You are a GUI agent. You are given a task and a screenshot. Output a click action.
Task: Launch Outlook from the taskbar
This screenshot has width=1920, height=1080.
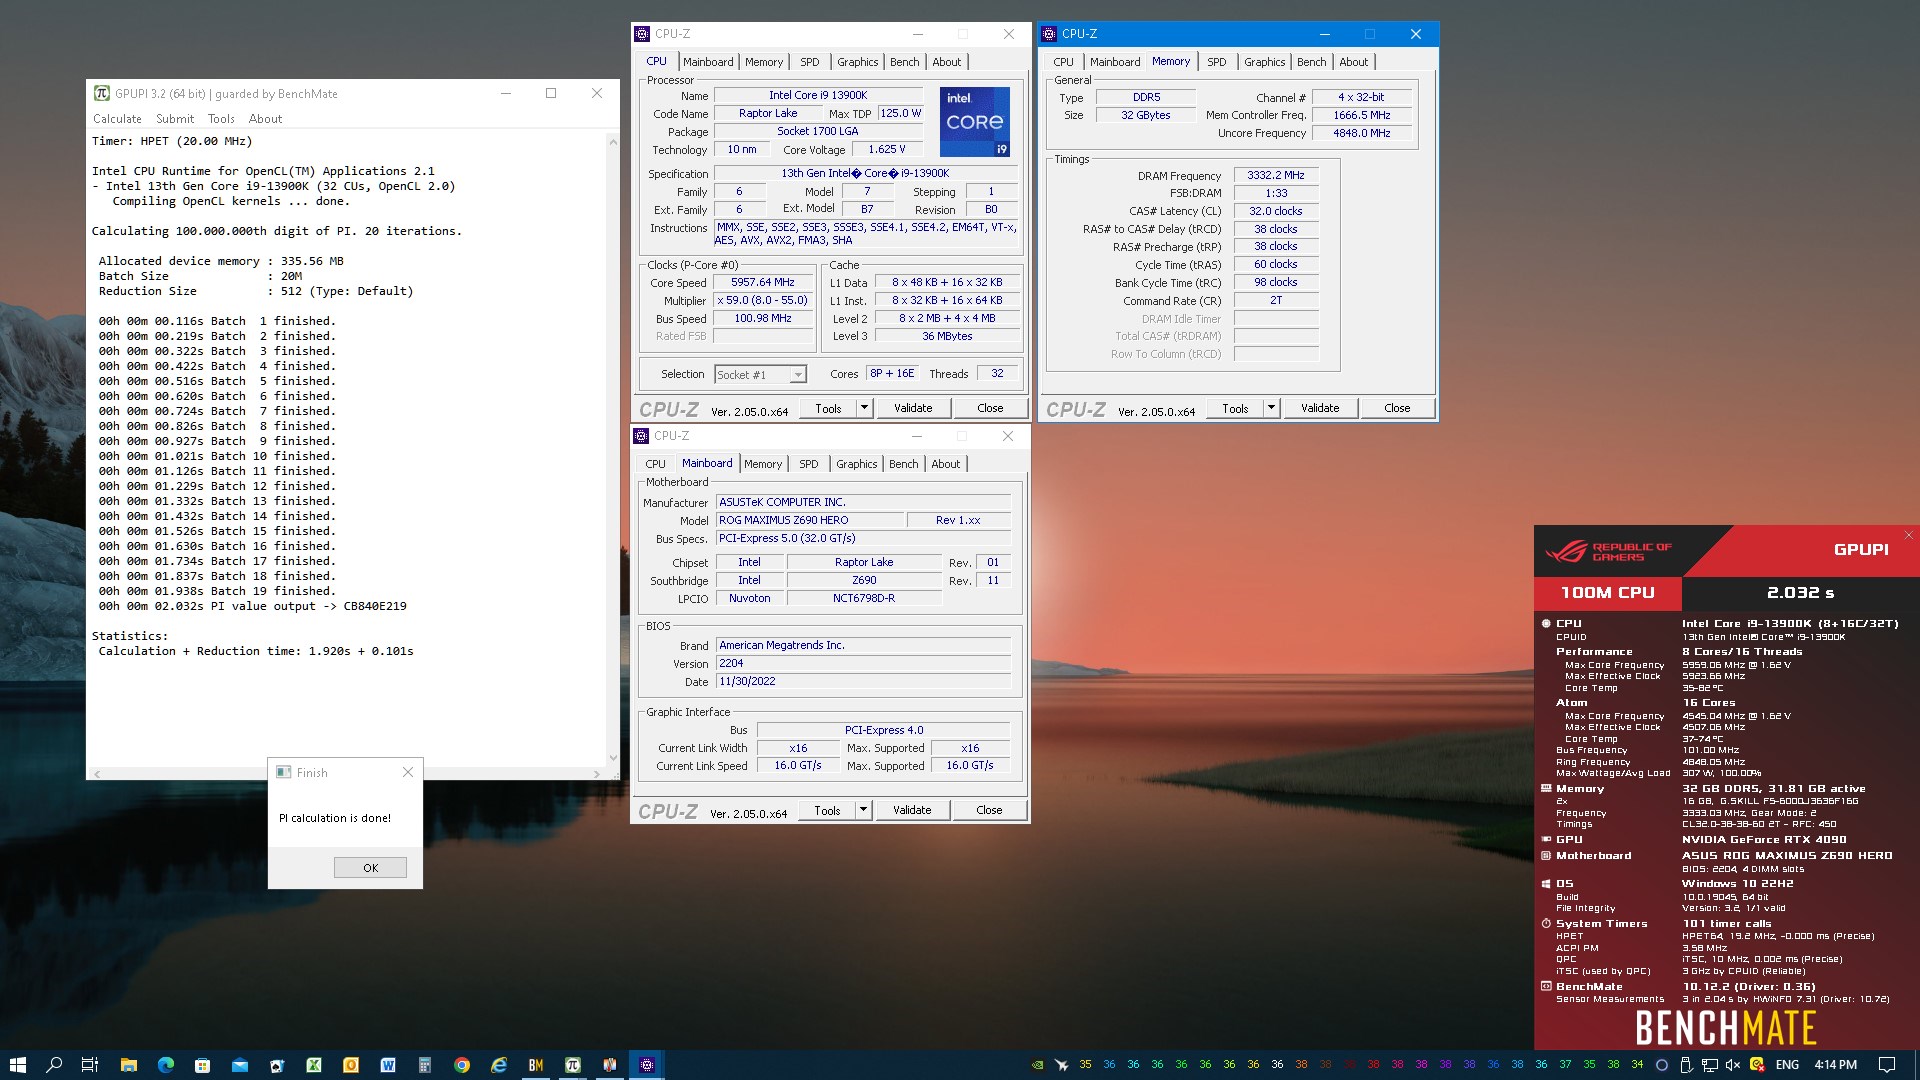[351, 1064]
